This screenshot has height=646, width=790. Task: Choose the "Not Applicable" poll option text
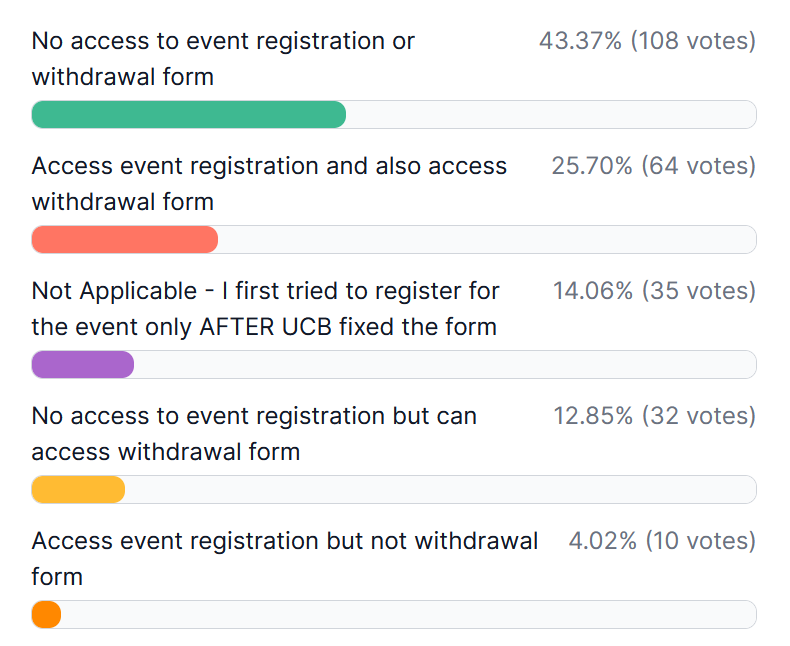(265, 309)
